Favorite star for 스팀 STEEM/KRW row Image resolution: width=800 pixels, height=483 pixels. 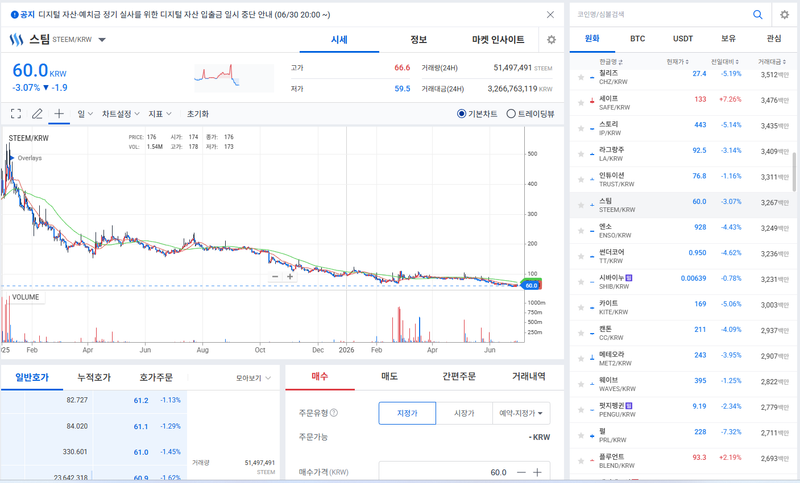tap(581, 205)
